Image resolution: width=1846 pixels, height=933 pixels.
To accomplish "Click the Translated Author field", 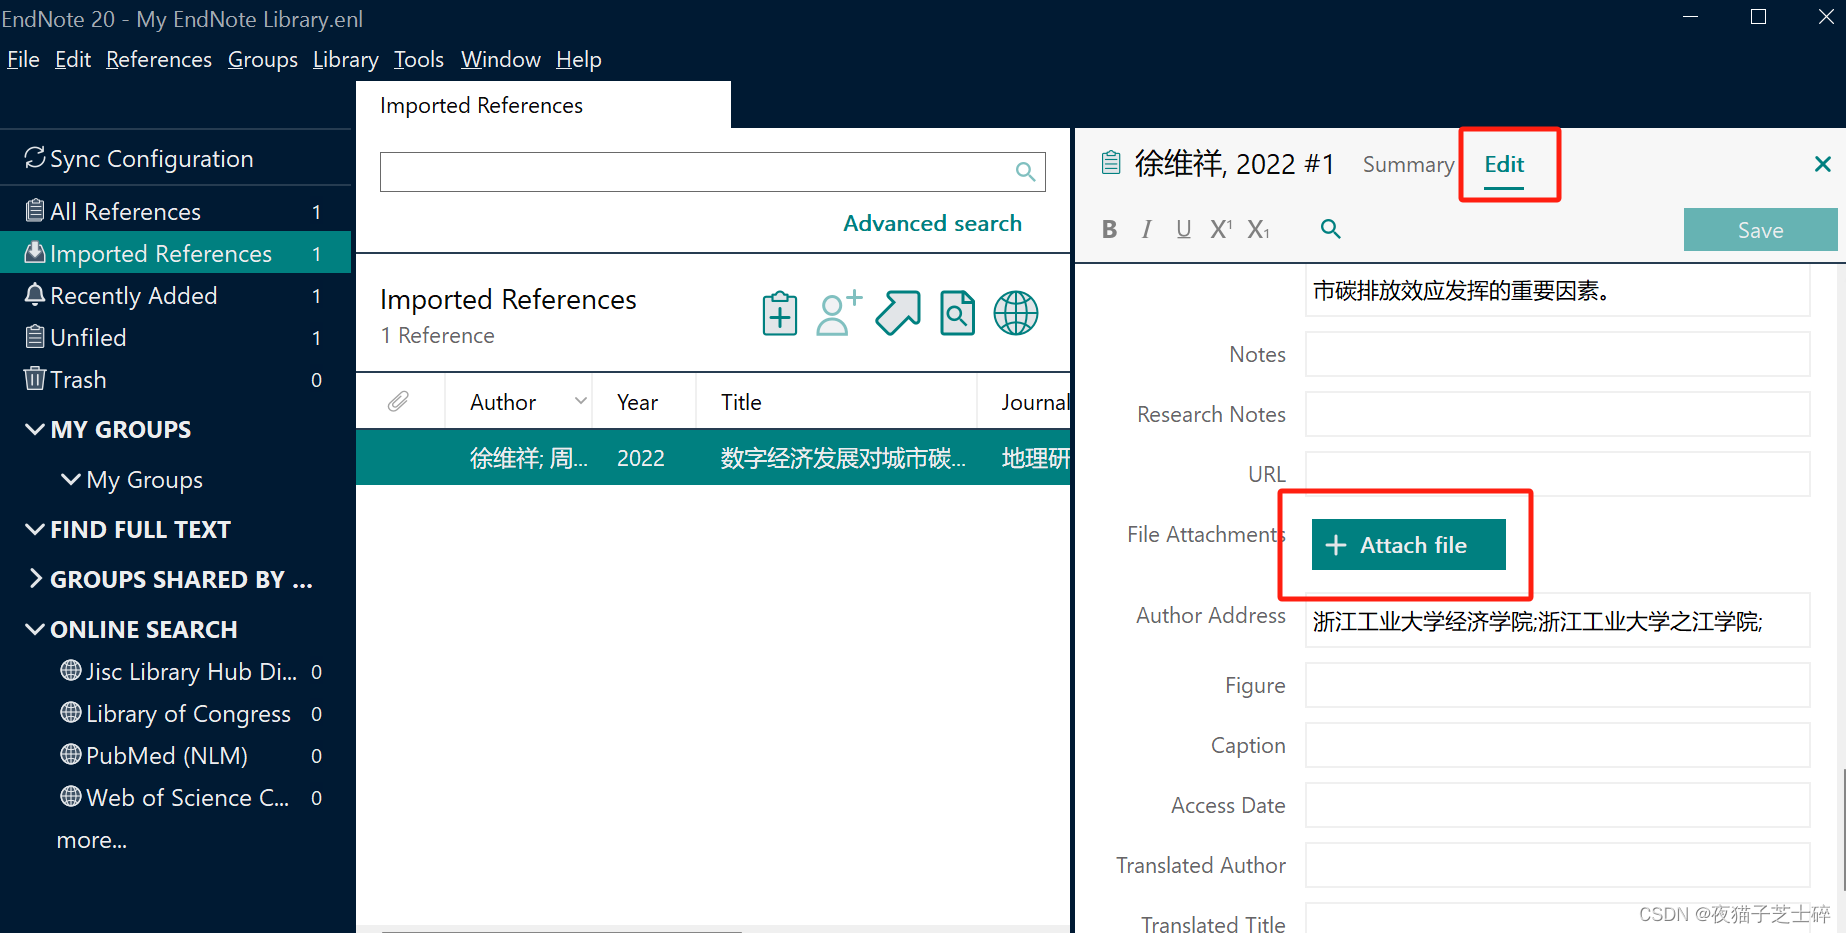I will pos(1557,865).
